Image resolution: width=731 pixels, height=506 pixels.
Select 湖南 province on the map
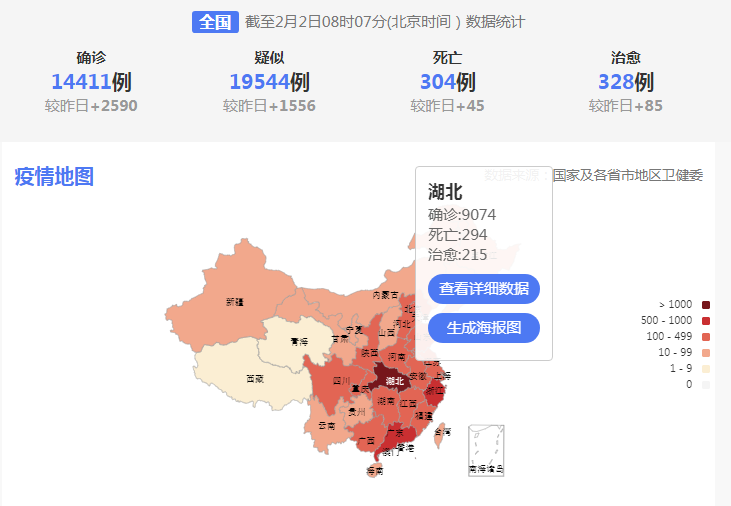pyautogui.click(x=386, y=402)
